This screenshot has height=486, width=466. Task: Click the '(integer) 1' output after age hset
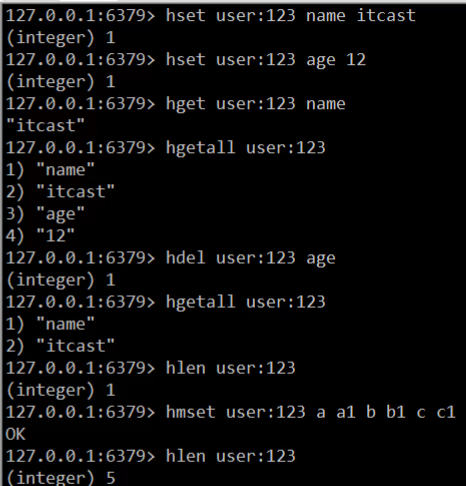(61, 82)
